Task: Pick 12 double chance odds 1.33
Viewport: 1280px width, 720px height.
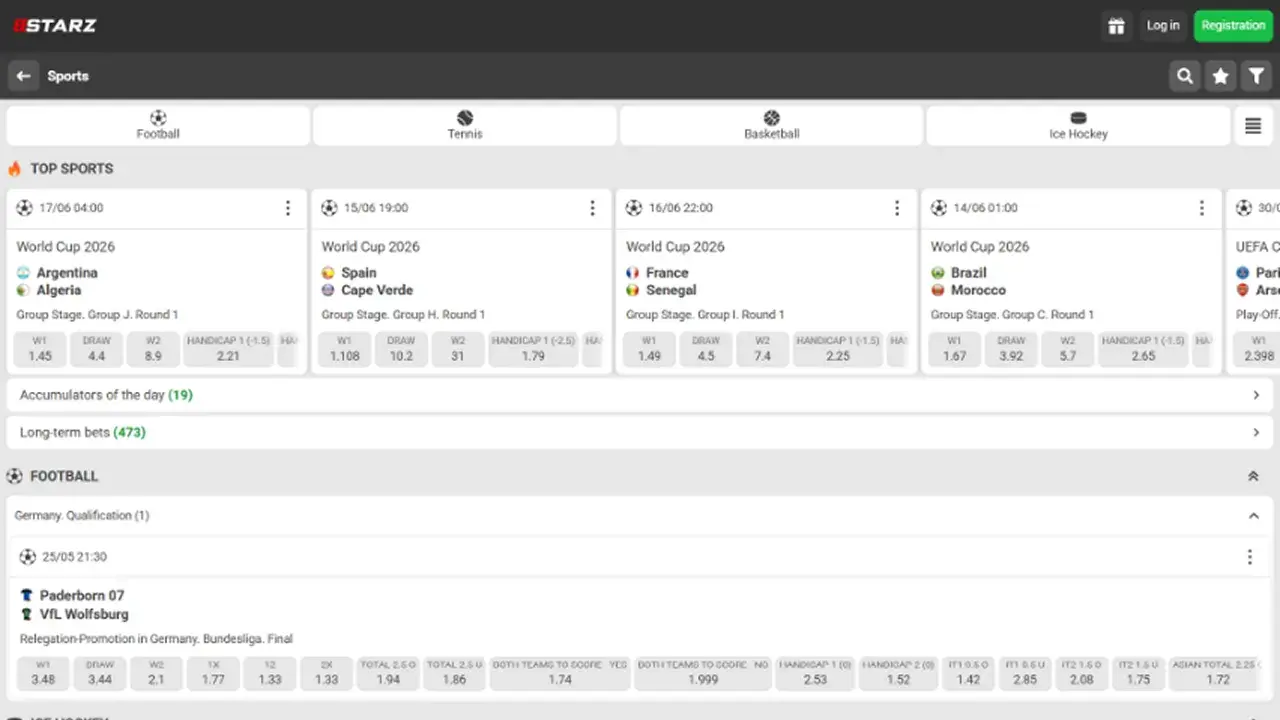Action: [x=270, y=673]
